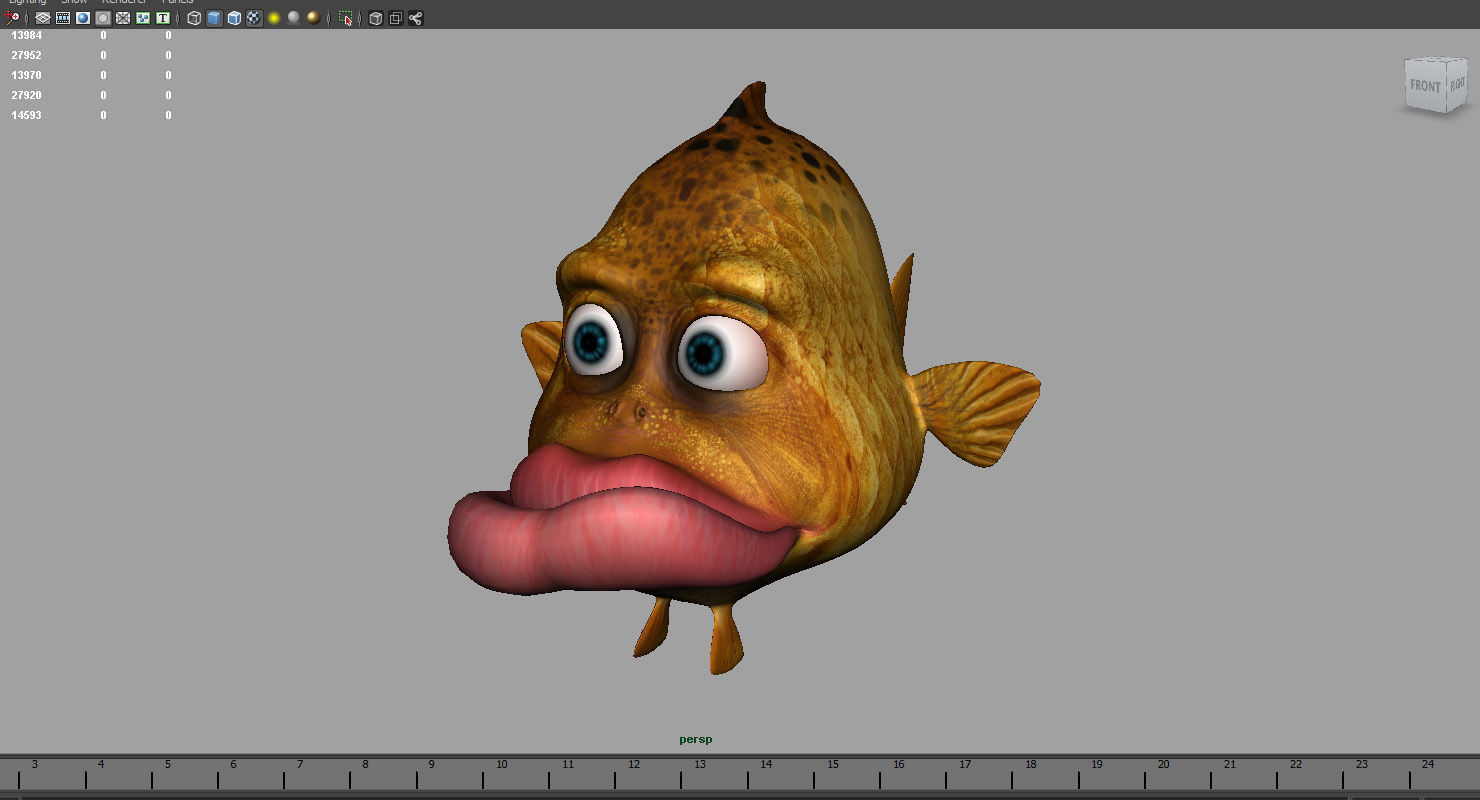Jump to frame 8 on timeline
Screen dimensions: 1480x800
point(365,764)
